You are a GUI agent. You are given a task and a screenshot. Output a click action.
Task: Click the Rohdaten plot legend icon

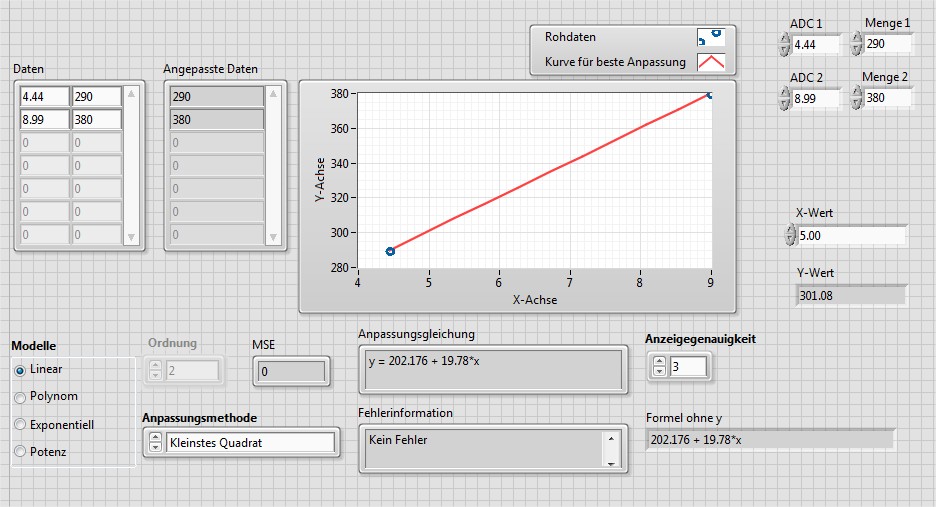[x=711, y=37]
